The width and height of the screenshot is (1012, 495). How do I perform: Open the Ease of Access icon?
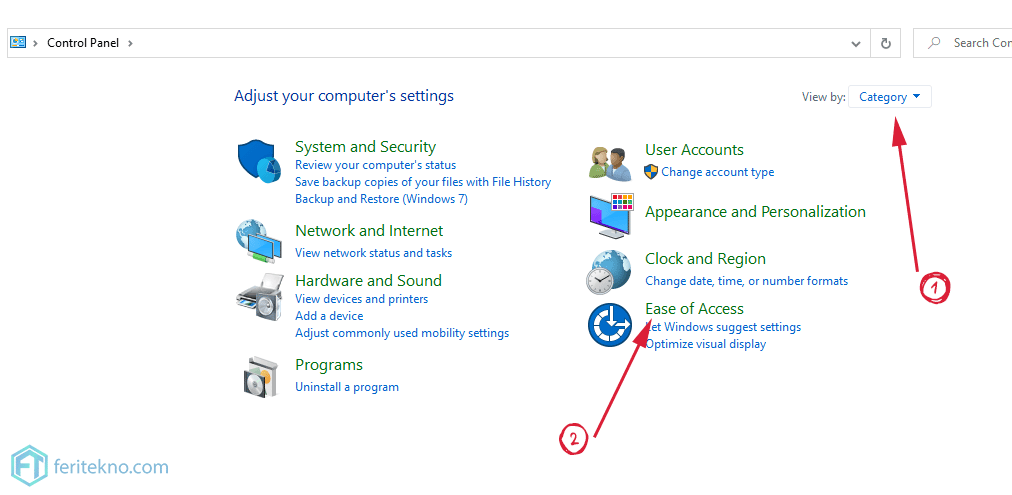[x=610, y=324]
